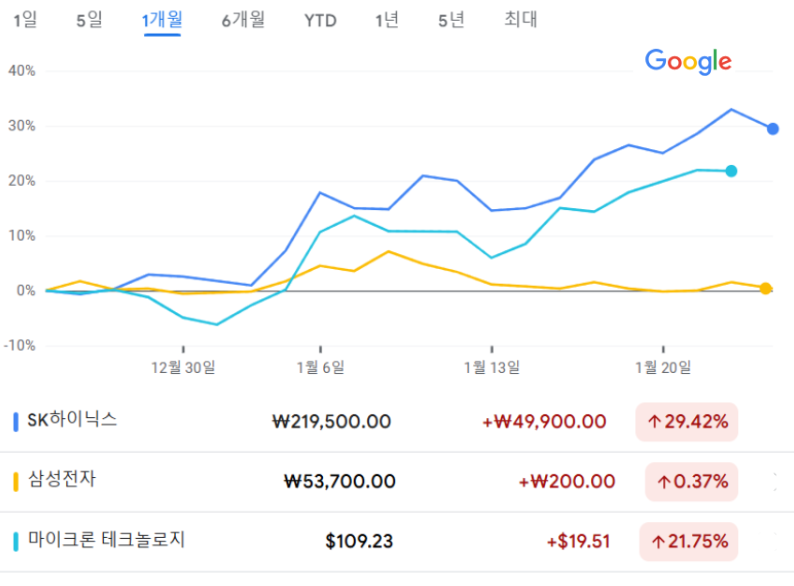Switch to the 1일 time range tab
The width and height of the screenshot is (794, 586).
[25, 20]
